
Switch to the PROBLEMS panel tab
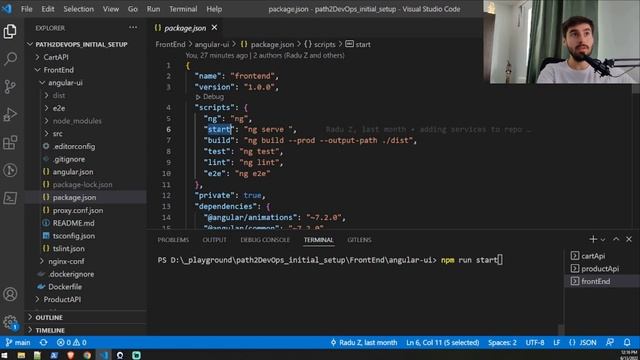click(x=173, y=240)
